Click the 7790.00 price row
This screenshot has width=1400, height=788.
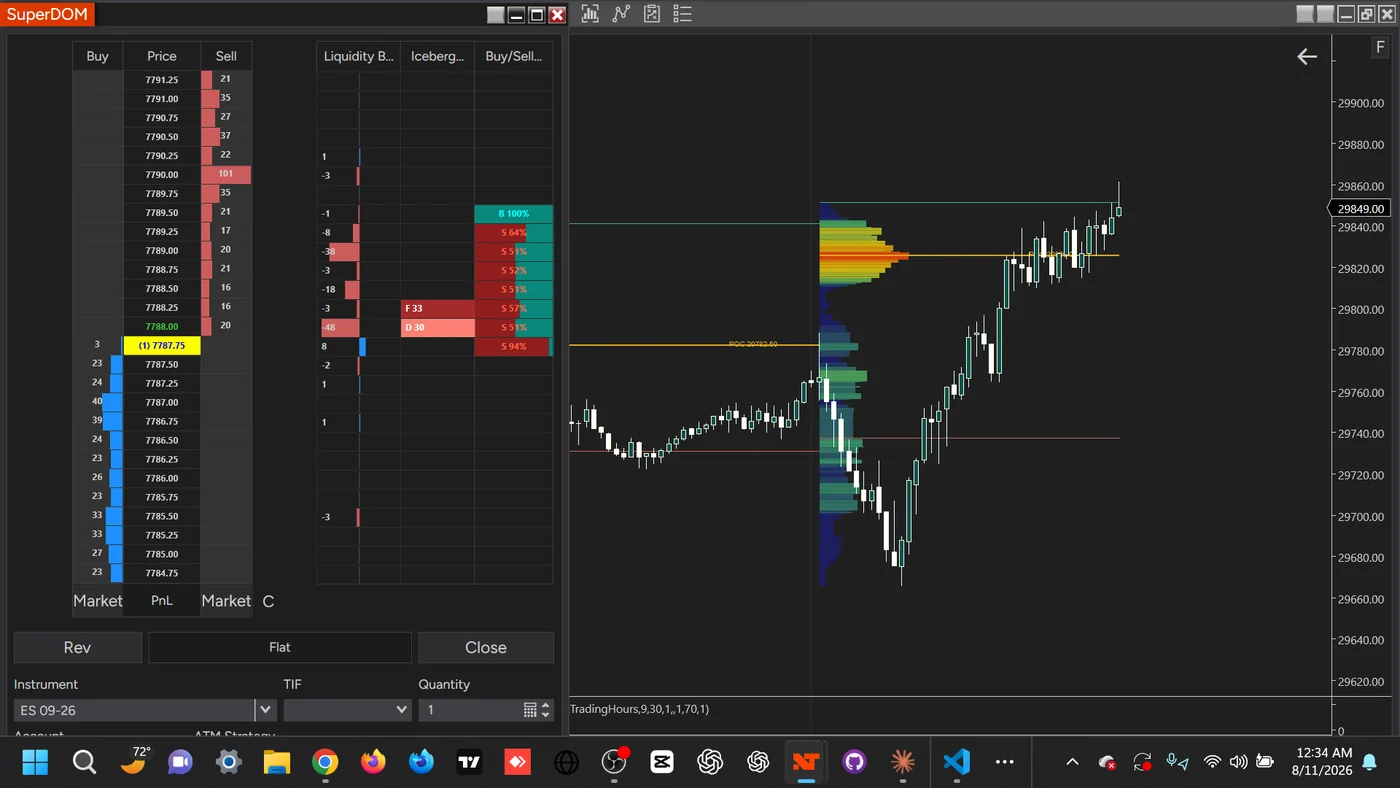tap(162, 175)
